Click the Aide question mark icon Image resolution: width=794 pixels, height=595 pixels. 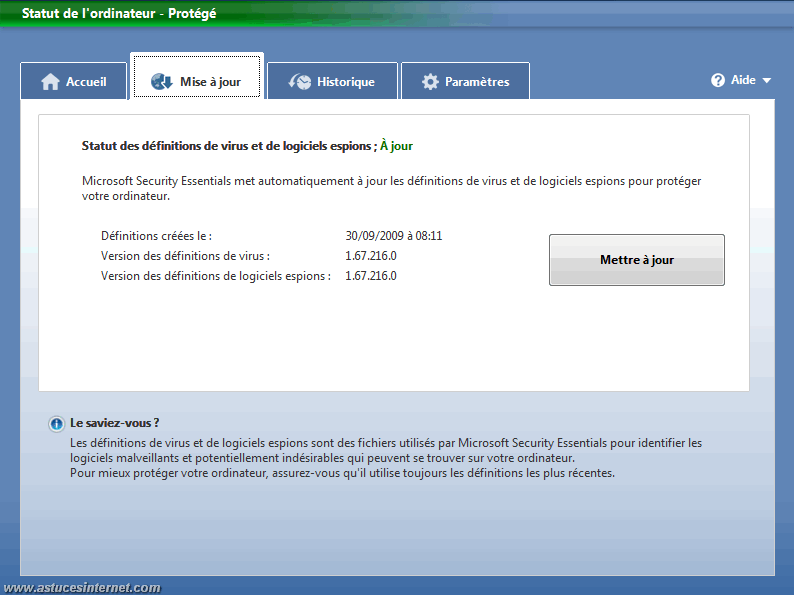point(718,80)
